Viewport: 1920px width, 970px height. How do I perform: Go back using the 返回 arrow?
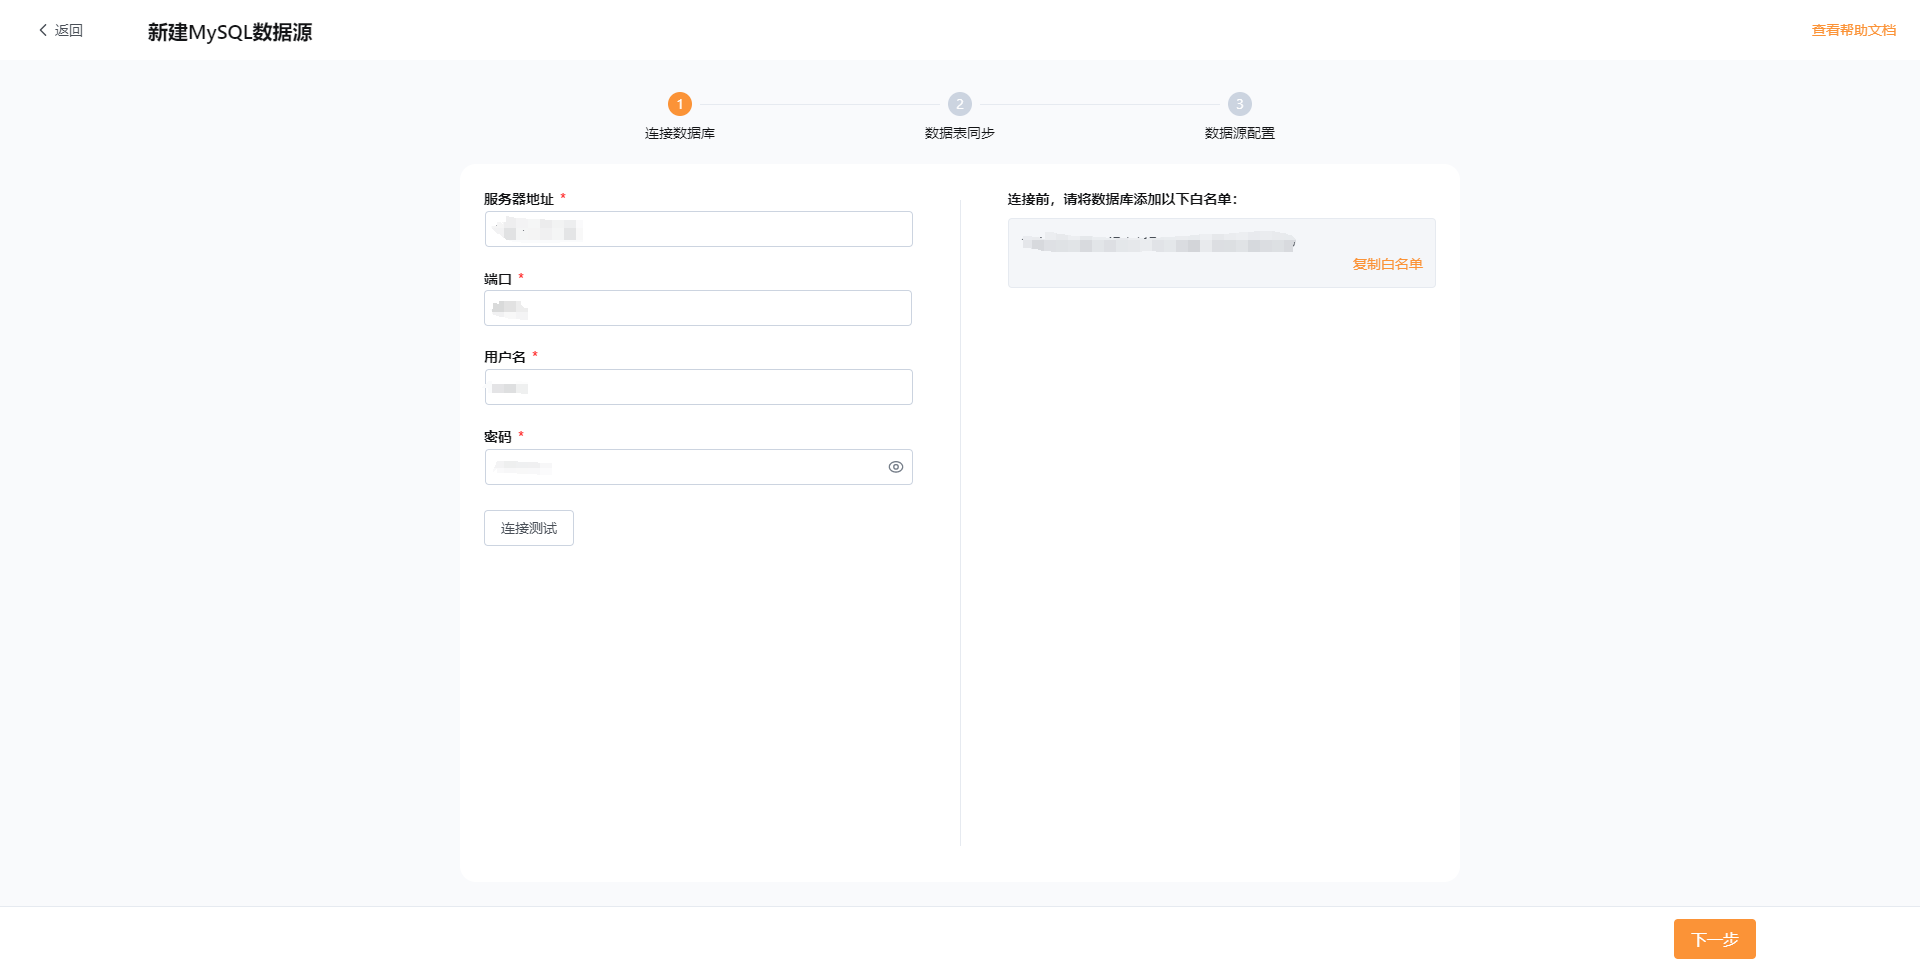click(x=43, y=30)
